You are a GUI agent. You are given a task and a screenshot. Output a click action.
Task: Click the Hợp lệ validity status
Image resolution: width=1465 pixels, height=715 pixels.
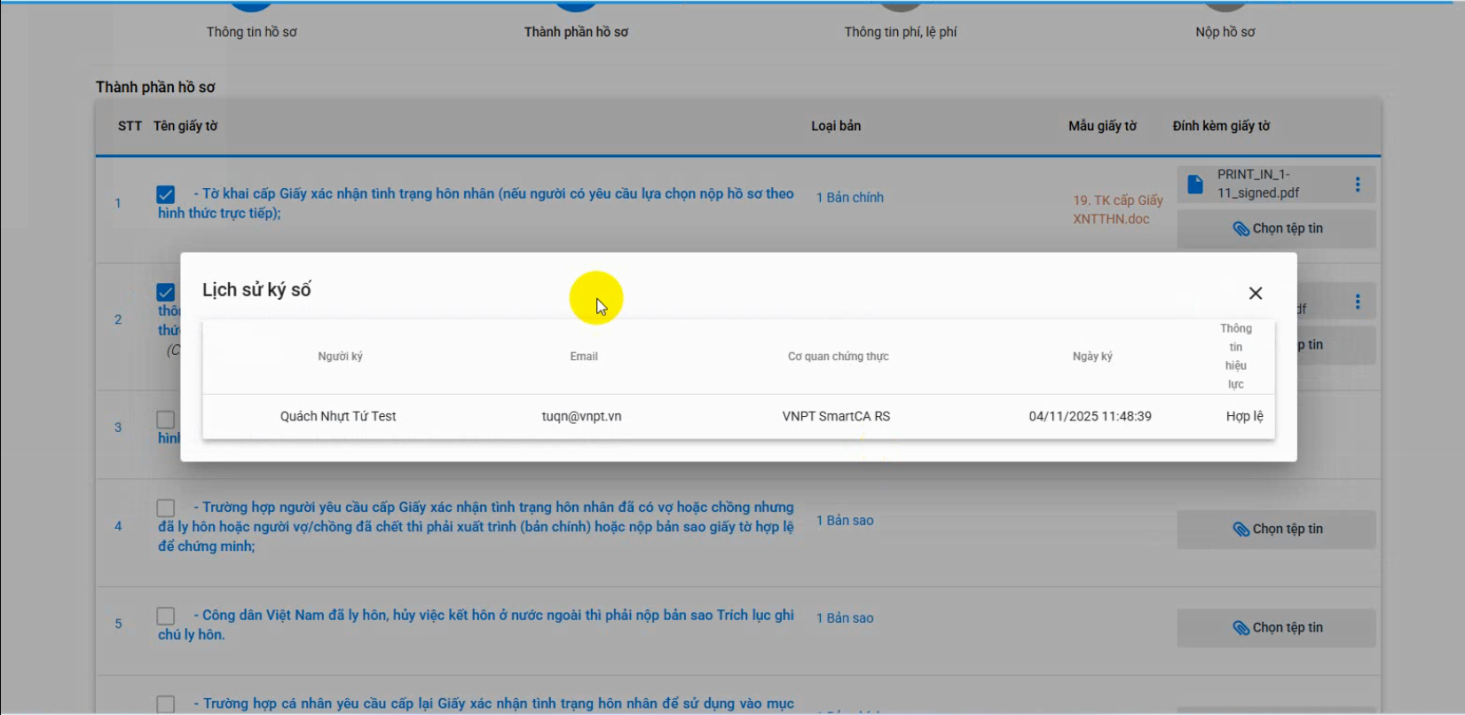pos(1244,416)
